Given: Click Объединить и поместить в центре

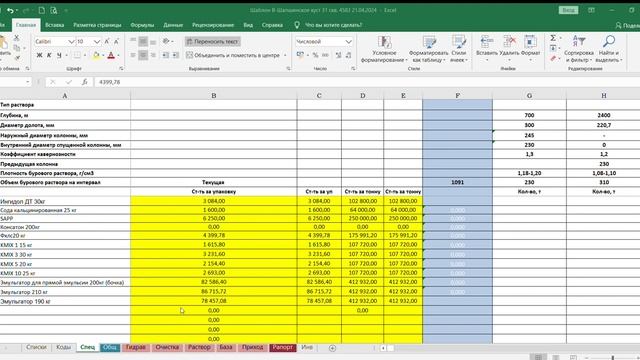Looking at the screenshot, I should pyautogui.click(x=233, y=55).
